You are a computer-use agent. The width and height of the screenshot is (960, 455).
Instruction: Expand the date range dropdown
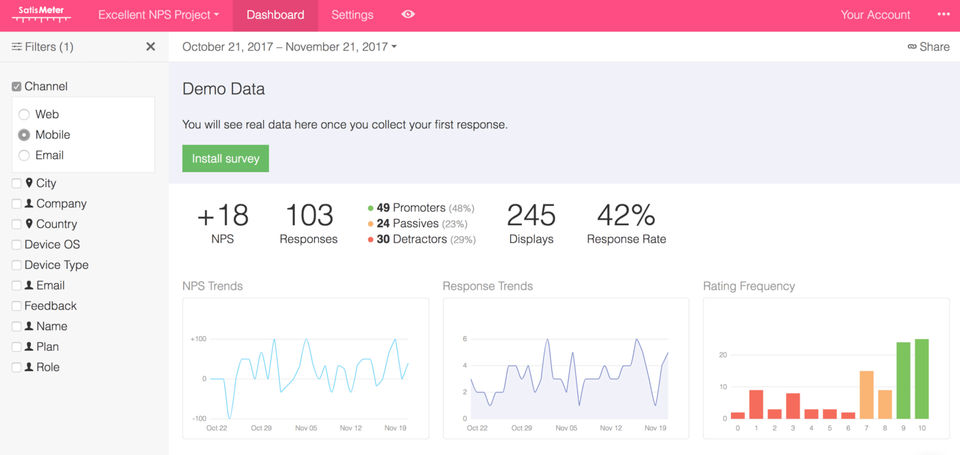pyautogui.click(x=289, y=47)
